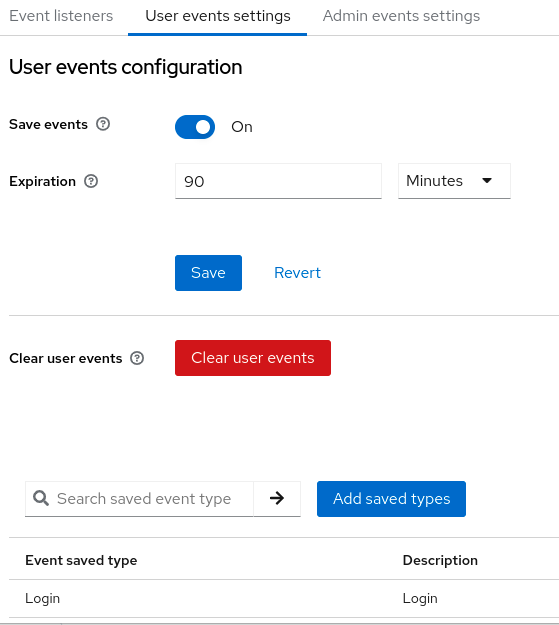This screenshot has width=559, height=625.
Task: Open Admin events settings tab
Action: 401,16
